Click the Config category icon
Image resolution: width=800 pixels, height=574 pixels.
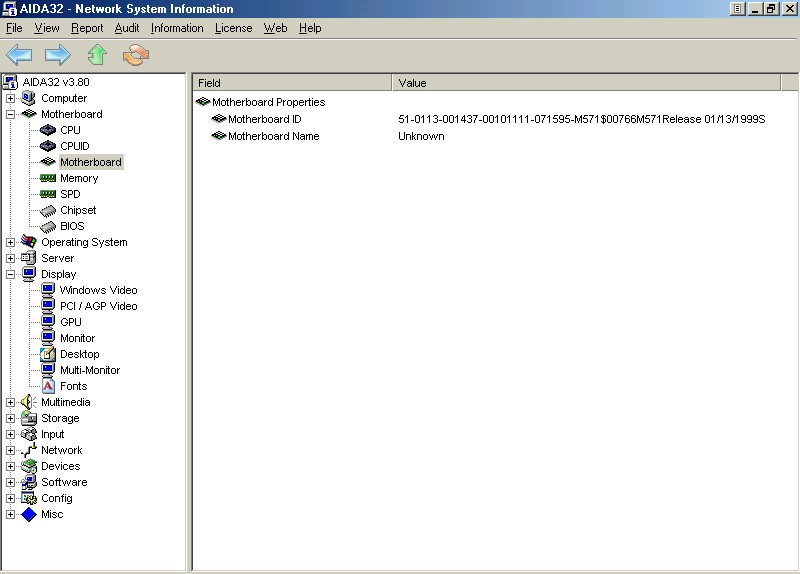pyautogui.click(x=29, y=498)
